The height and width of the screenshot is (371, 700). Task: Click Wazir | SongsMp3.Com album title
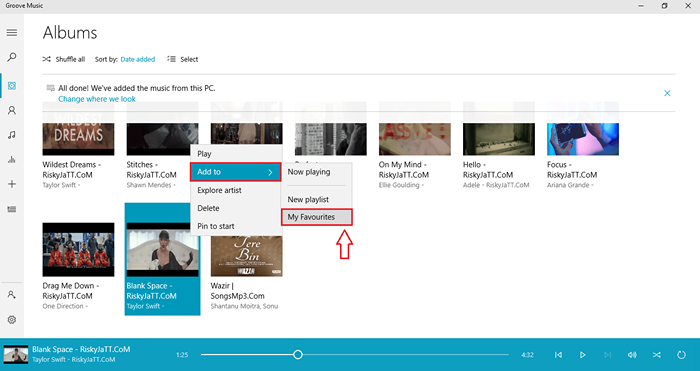point(238,291)
